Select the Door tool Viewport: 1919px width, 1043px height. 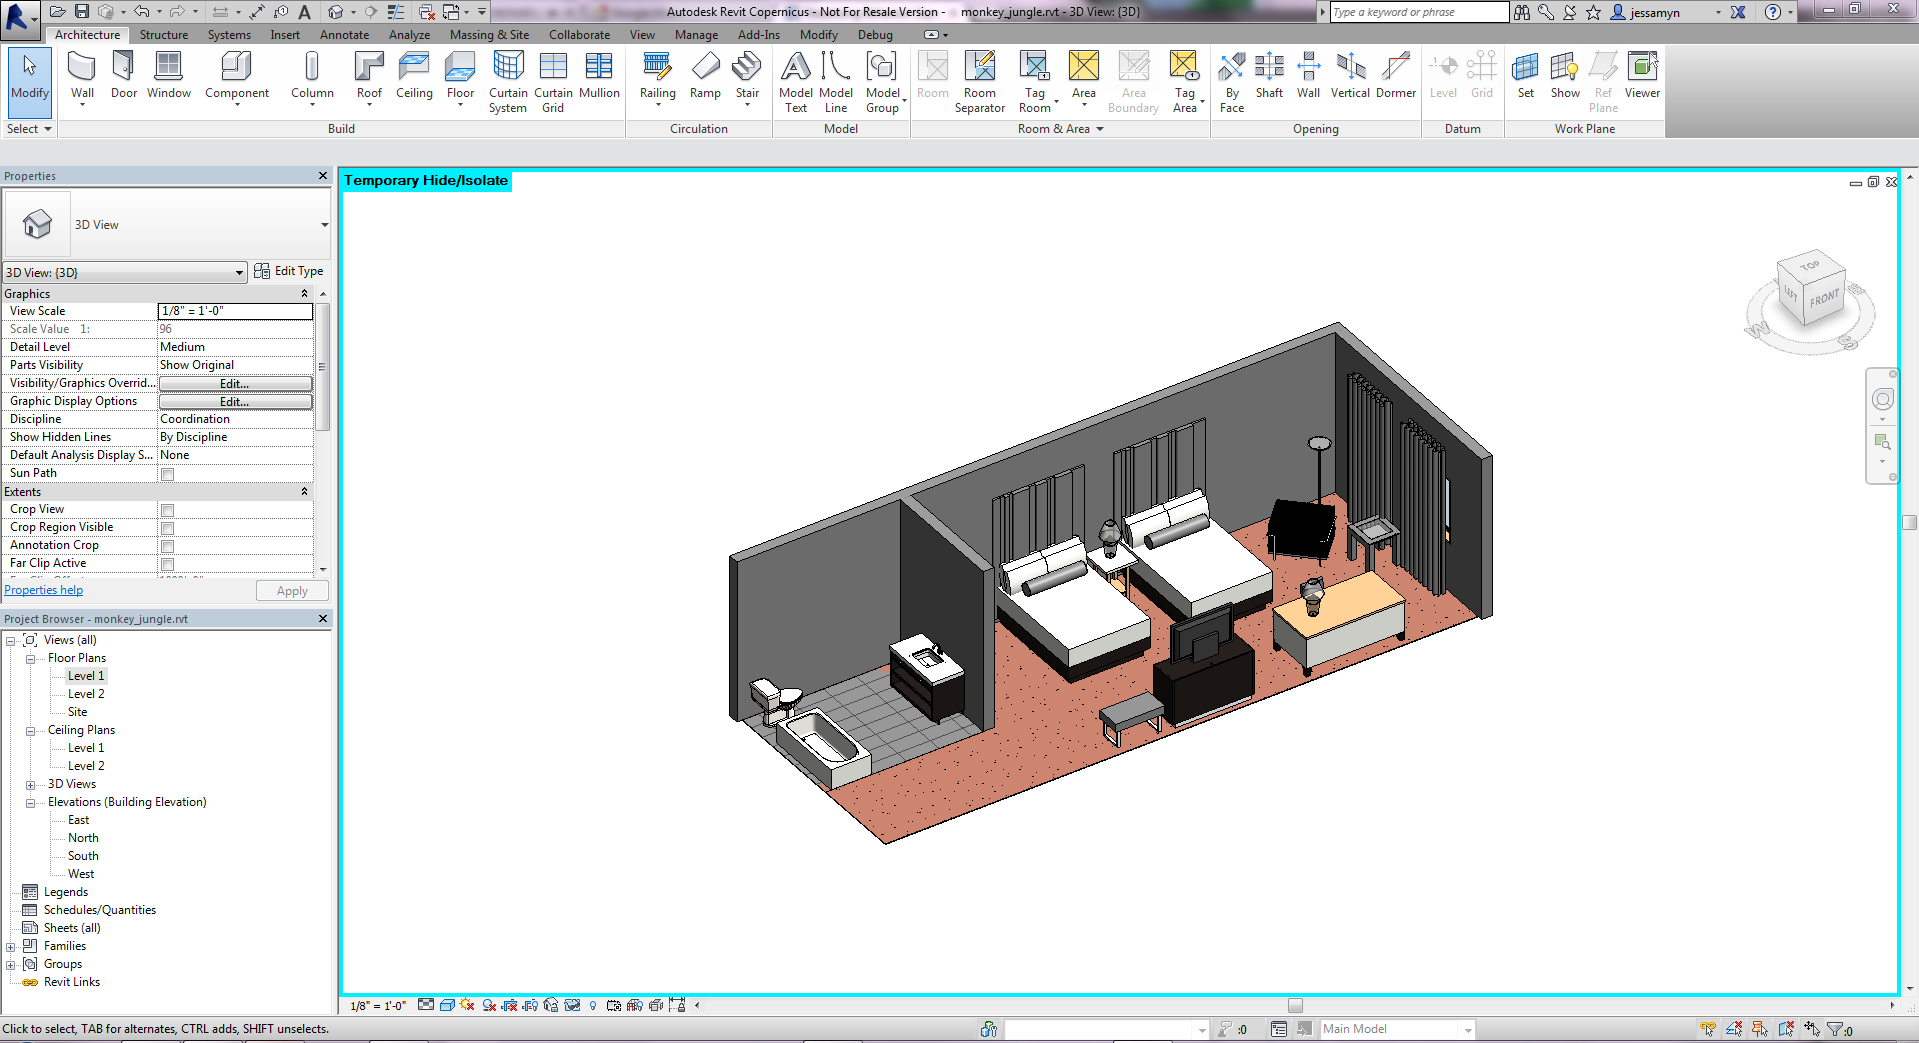point(124,77)
